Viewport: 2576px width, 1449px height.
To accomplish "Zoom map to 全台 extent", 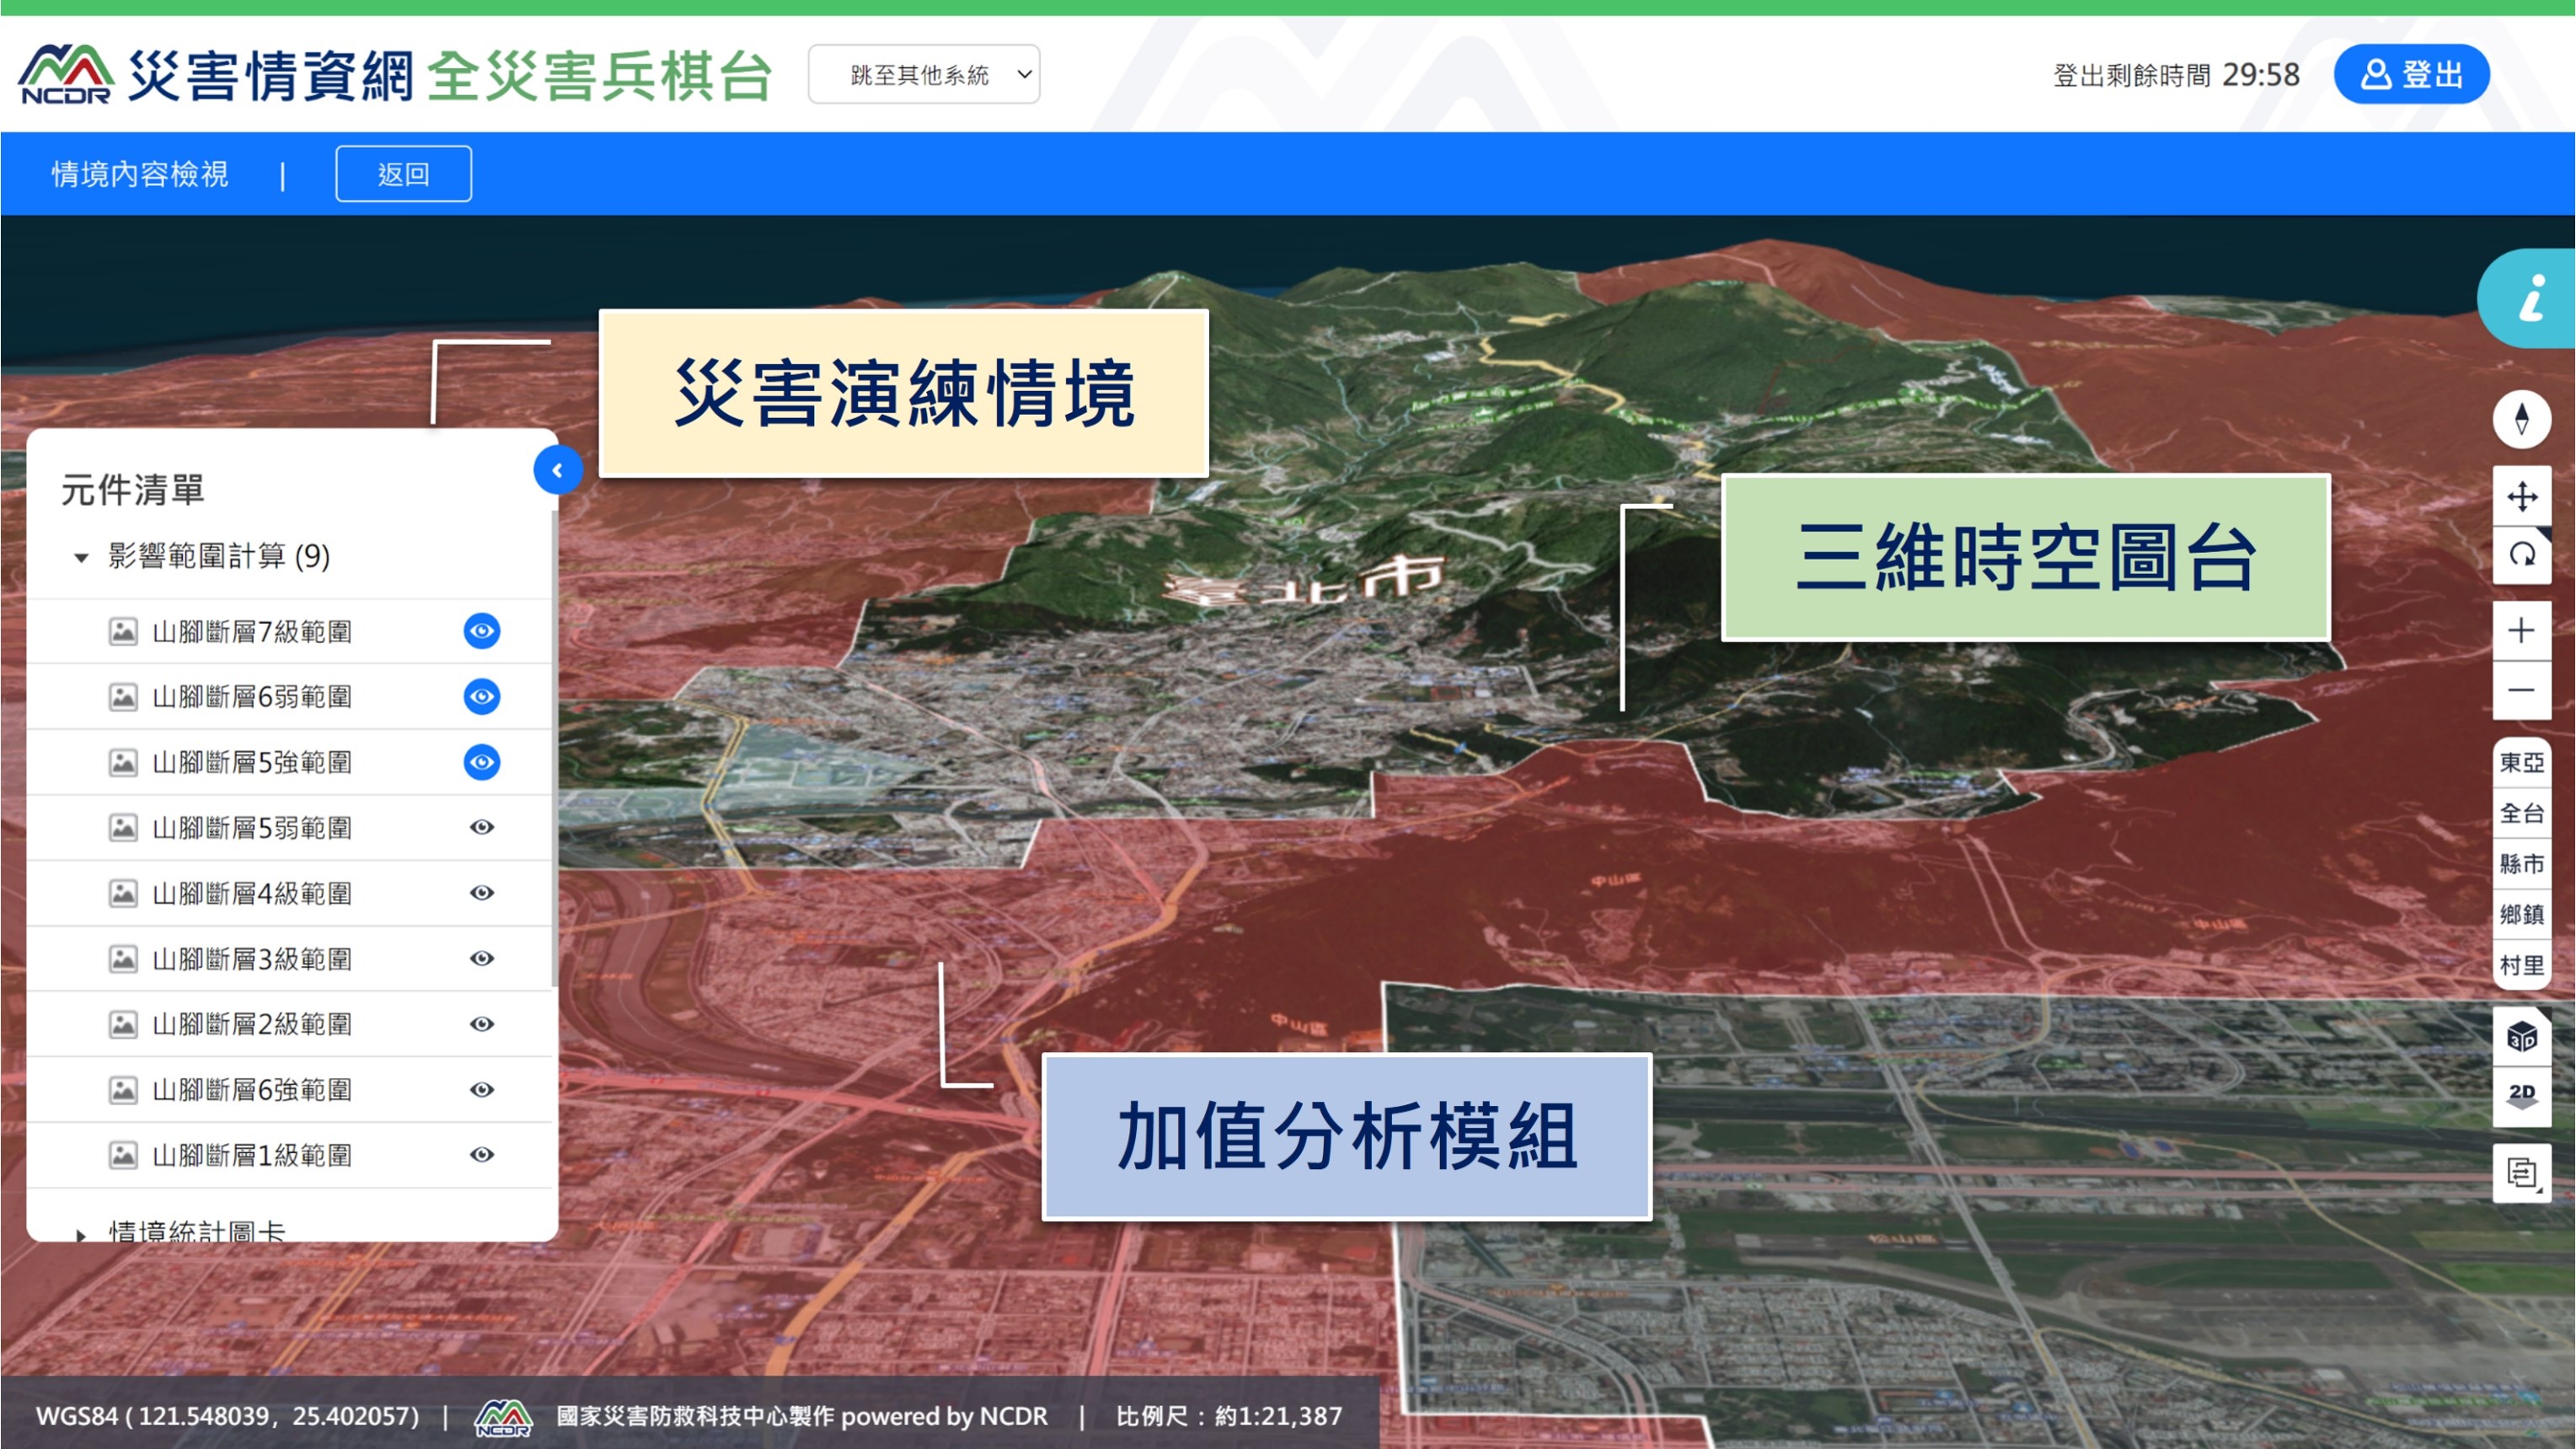I will [2521, 813].
